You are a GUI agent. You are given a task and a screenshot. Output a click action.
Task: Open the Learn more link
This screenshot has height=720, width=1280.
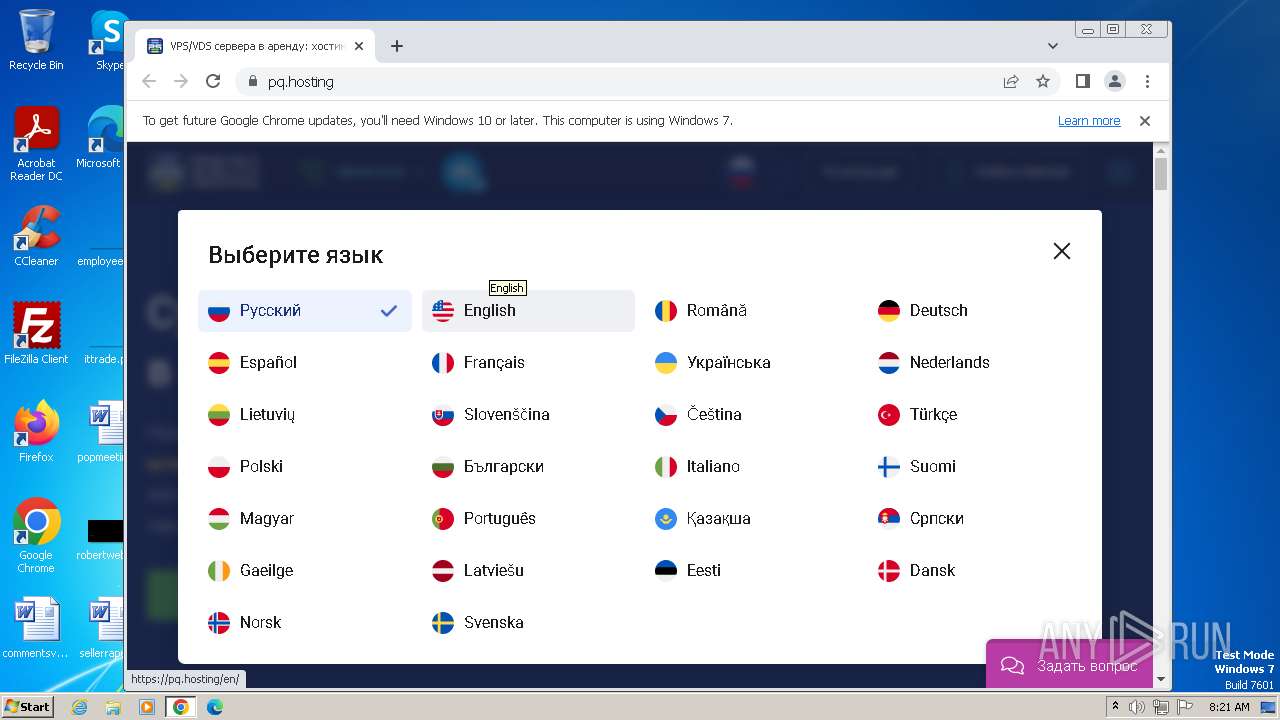coord(1089,121)
